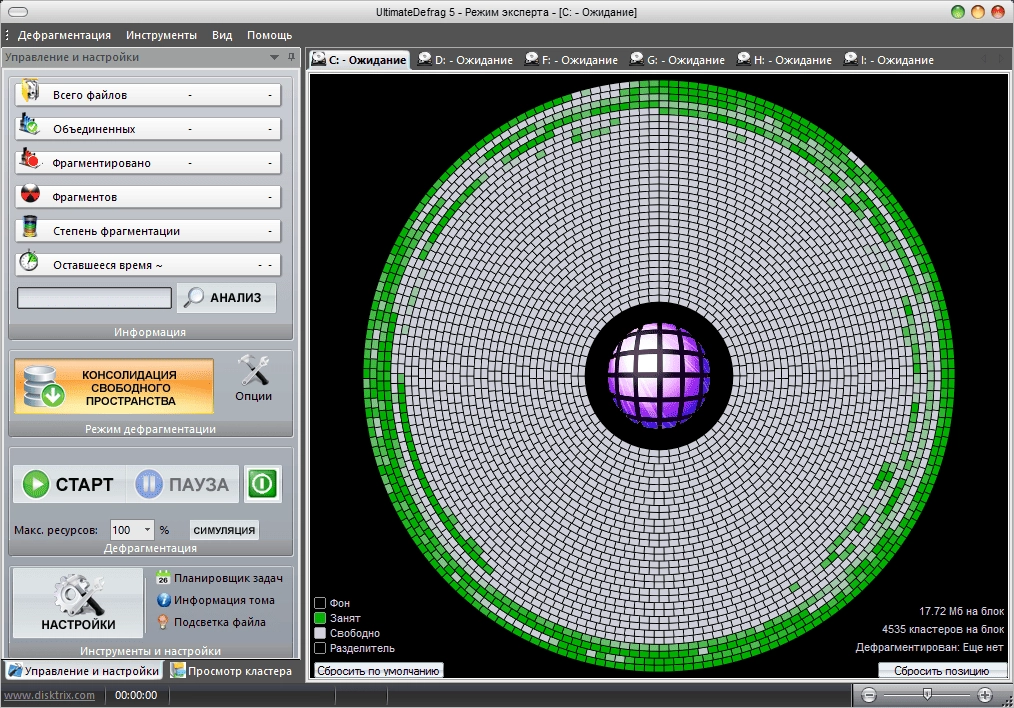
Task: Open the НАСТРОЙКИ button
Action: 78,603
